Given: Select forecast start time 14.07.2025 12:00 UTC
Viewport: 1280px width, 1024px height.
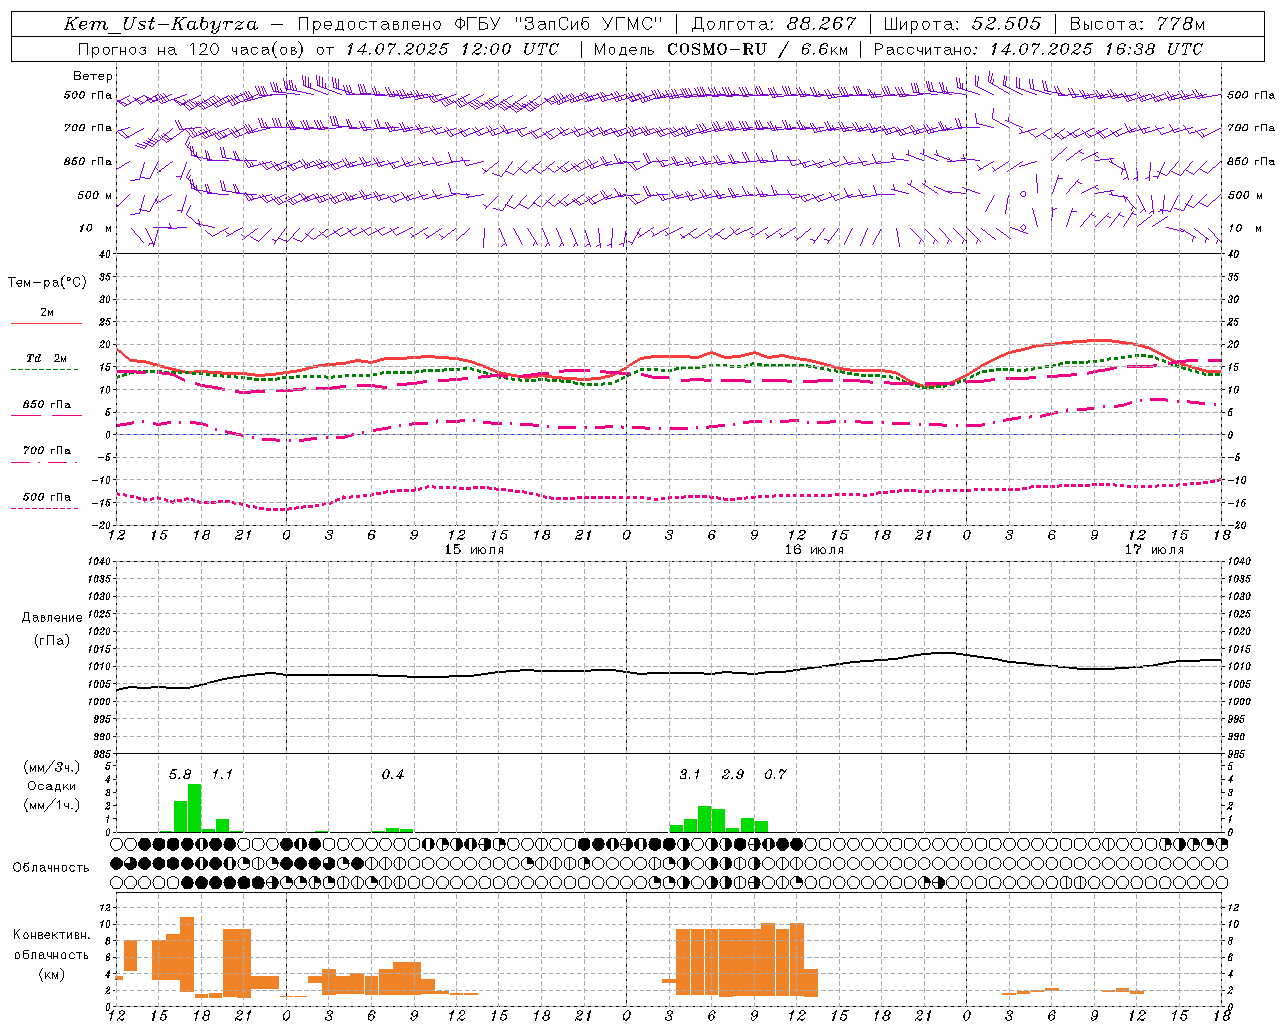Looking at the screenshot, I should click(452, 49).
